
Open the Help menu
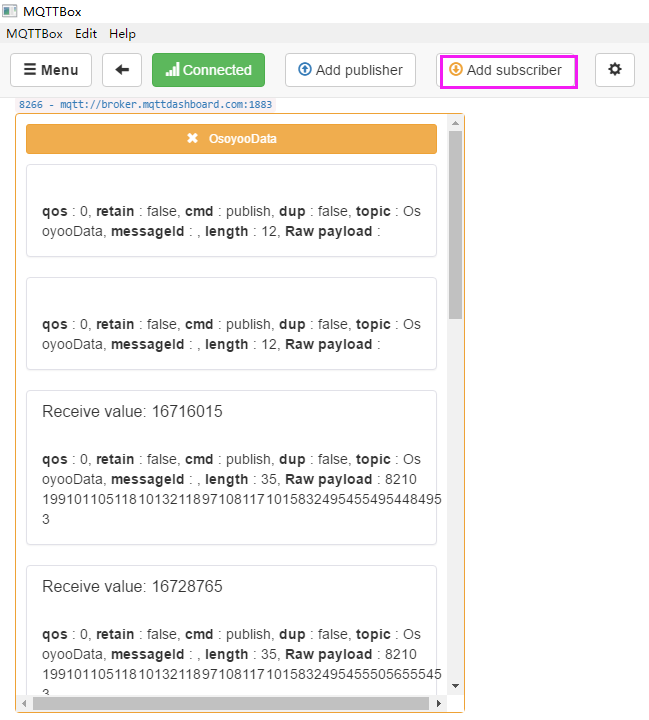coord(122,34)
